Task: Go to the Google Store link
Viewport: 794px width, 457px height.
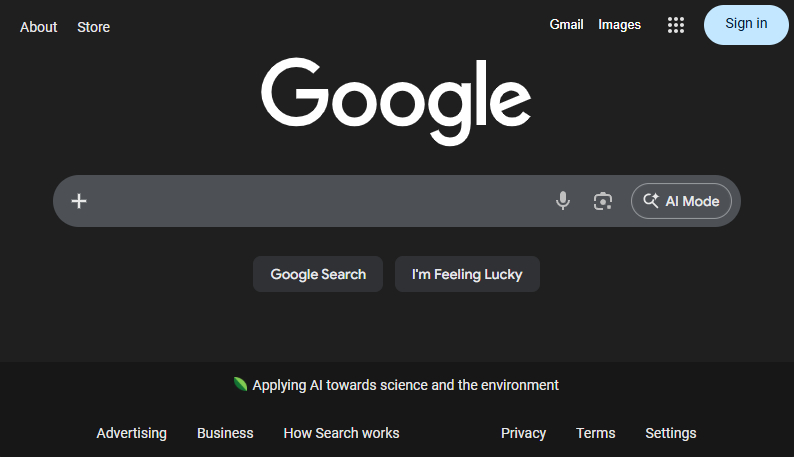Action: pos(94,27)
